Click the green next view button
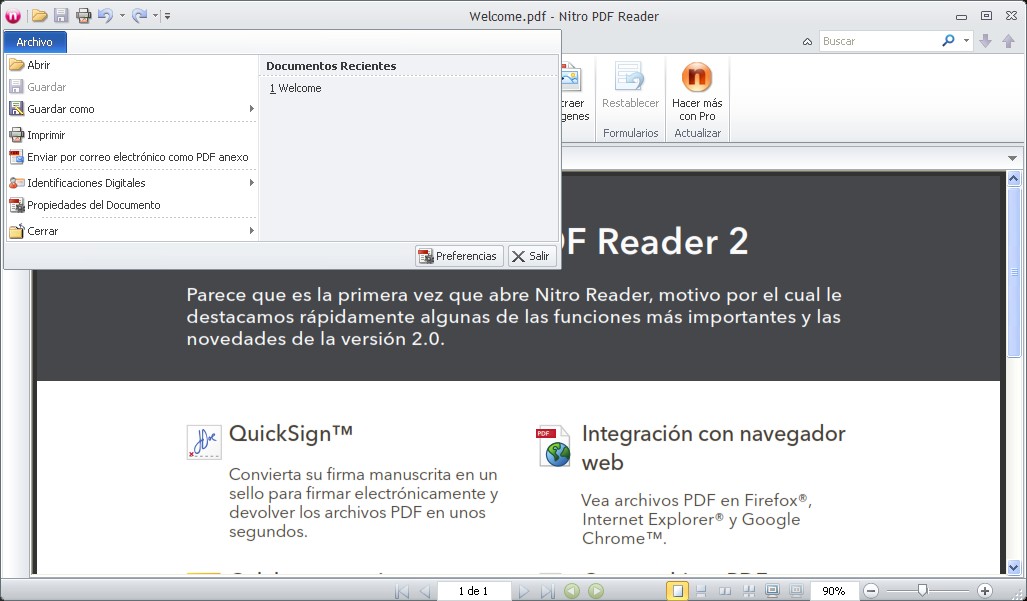 tap(595, 591)
